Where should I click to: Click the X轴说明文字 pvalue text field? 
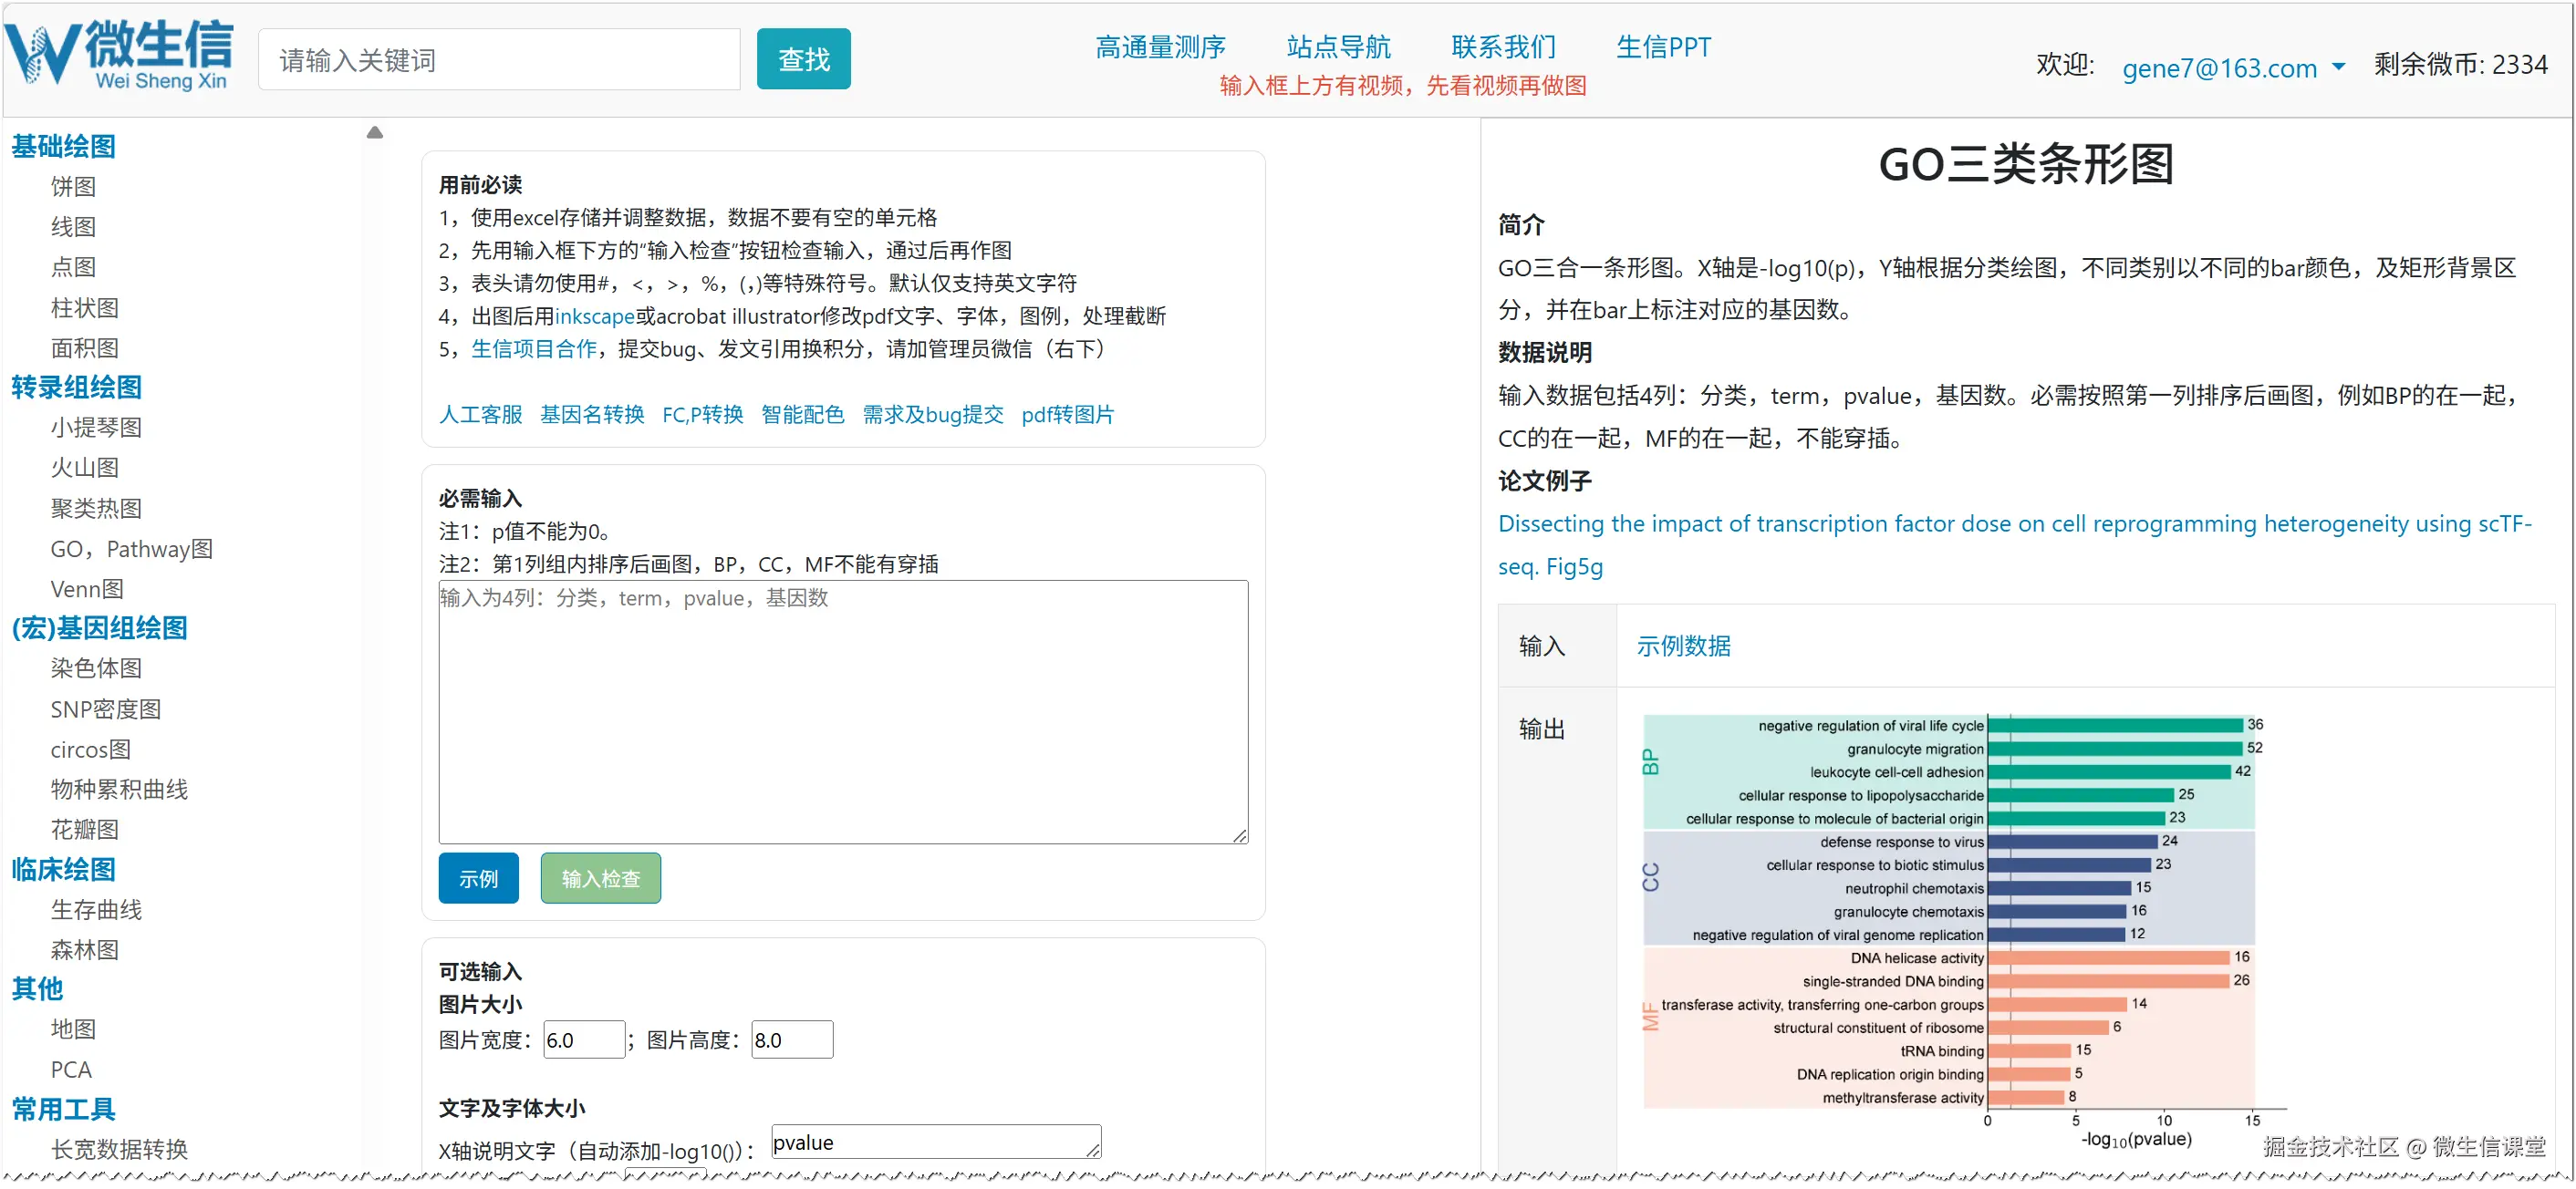[936, 1143]
